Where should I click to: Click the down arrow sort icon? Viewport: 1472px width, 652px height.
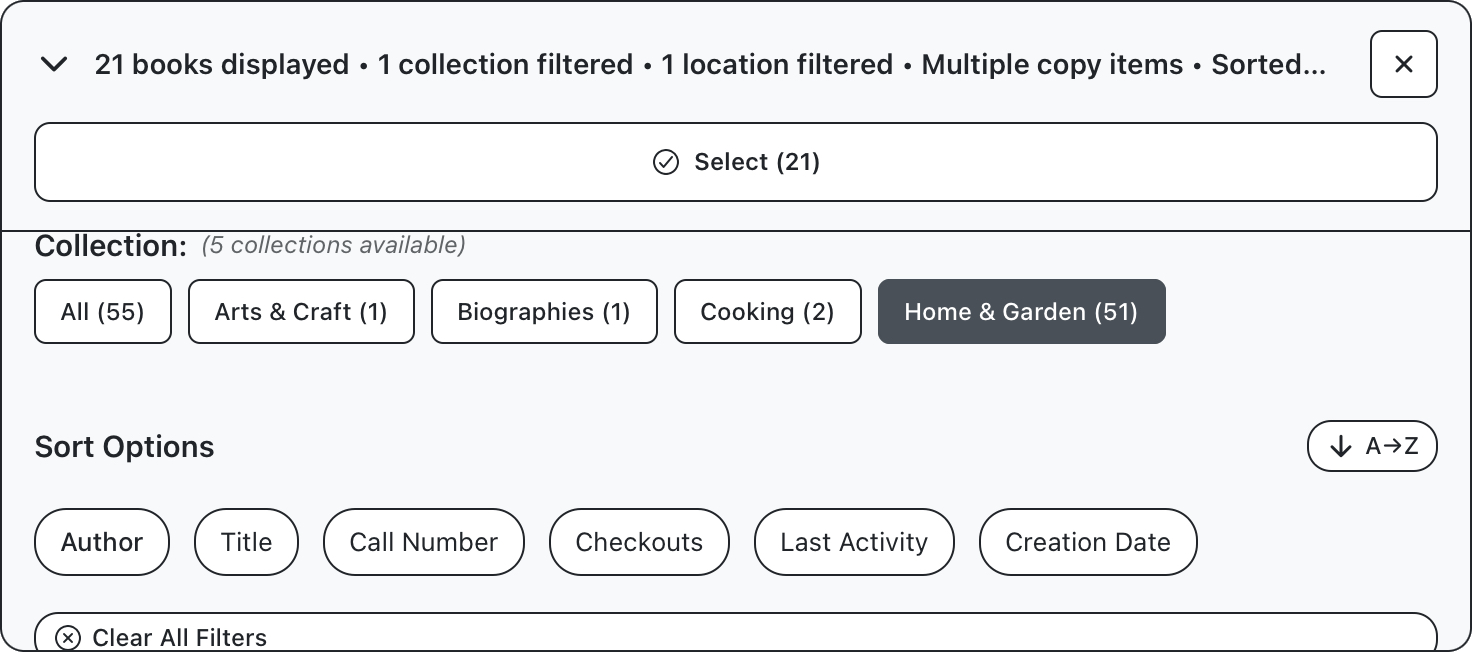[1341, 447]
